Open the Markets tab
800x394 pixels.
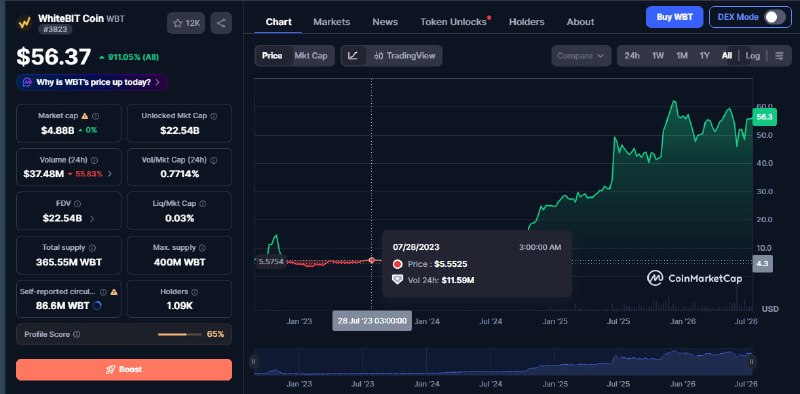click(332, 22)
